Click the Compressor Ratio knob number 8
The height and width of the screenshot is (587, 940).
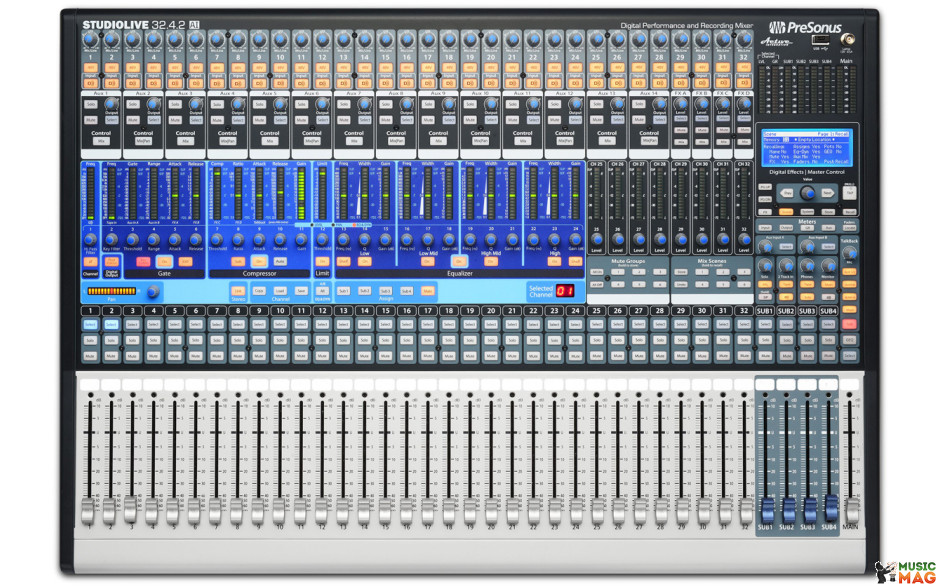[x=238, y=240]
